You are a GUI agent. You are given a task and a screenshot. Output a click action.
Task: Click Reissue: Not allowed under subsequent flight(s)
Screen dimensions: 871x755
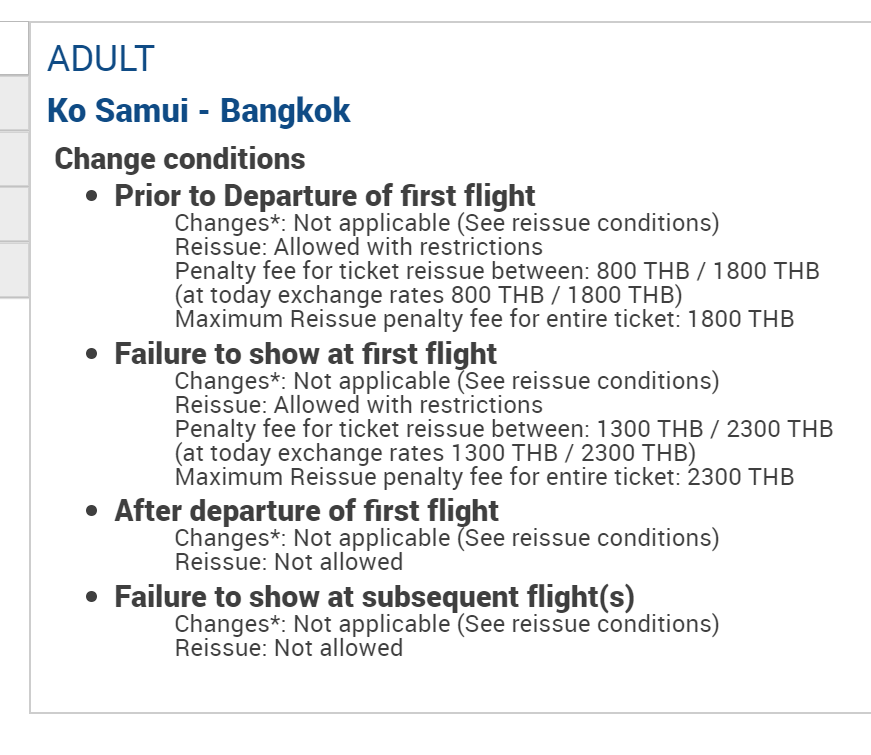(288, 648)
